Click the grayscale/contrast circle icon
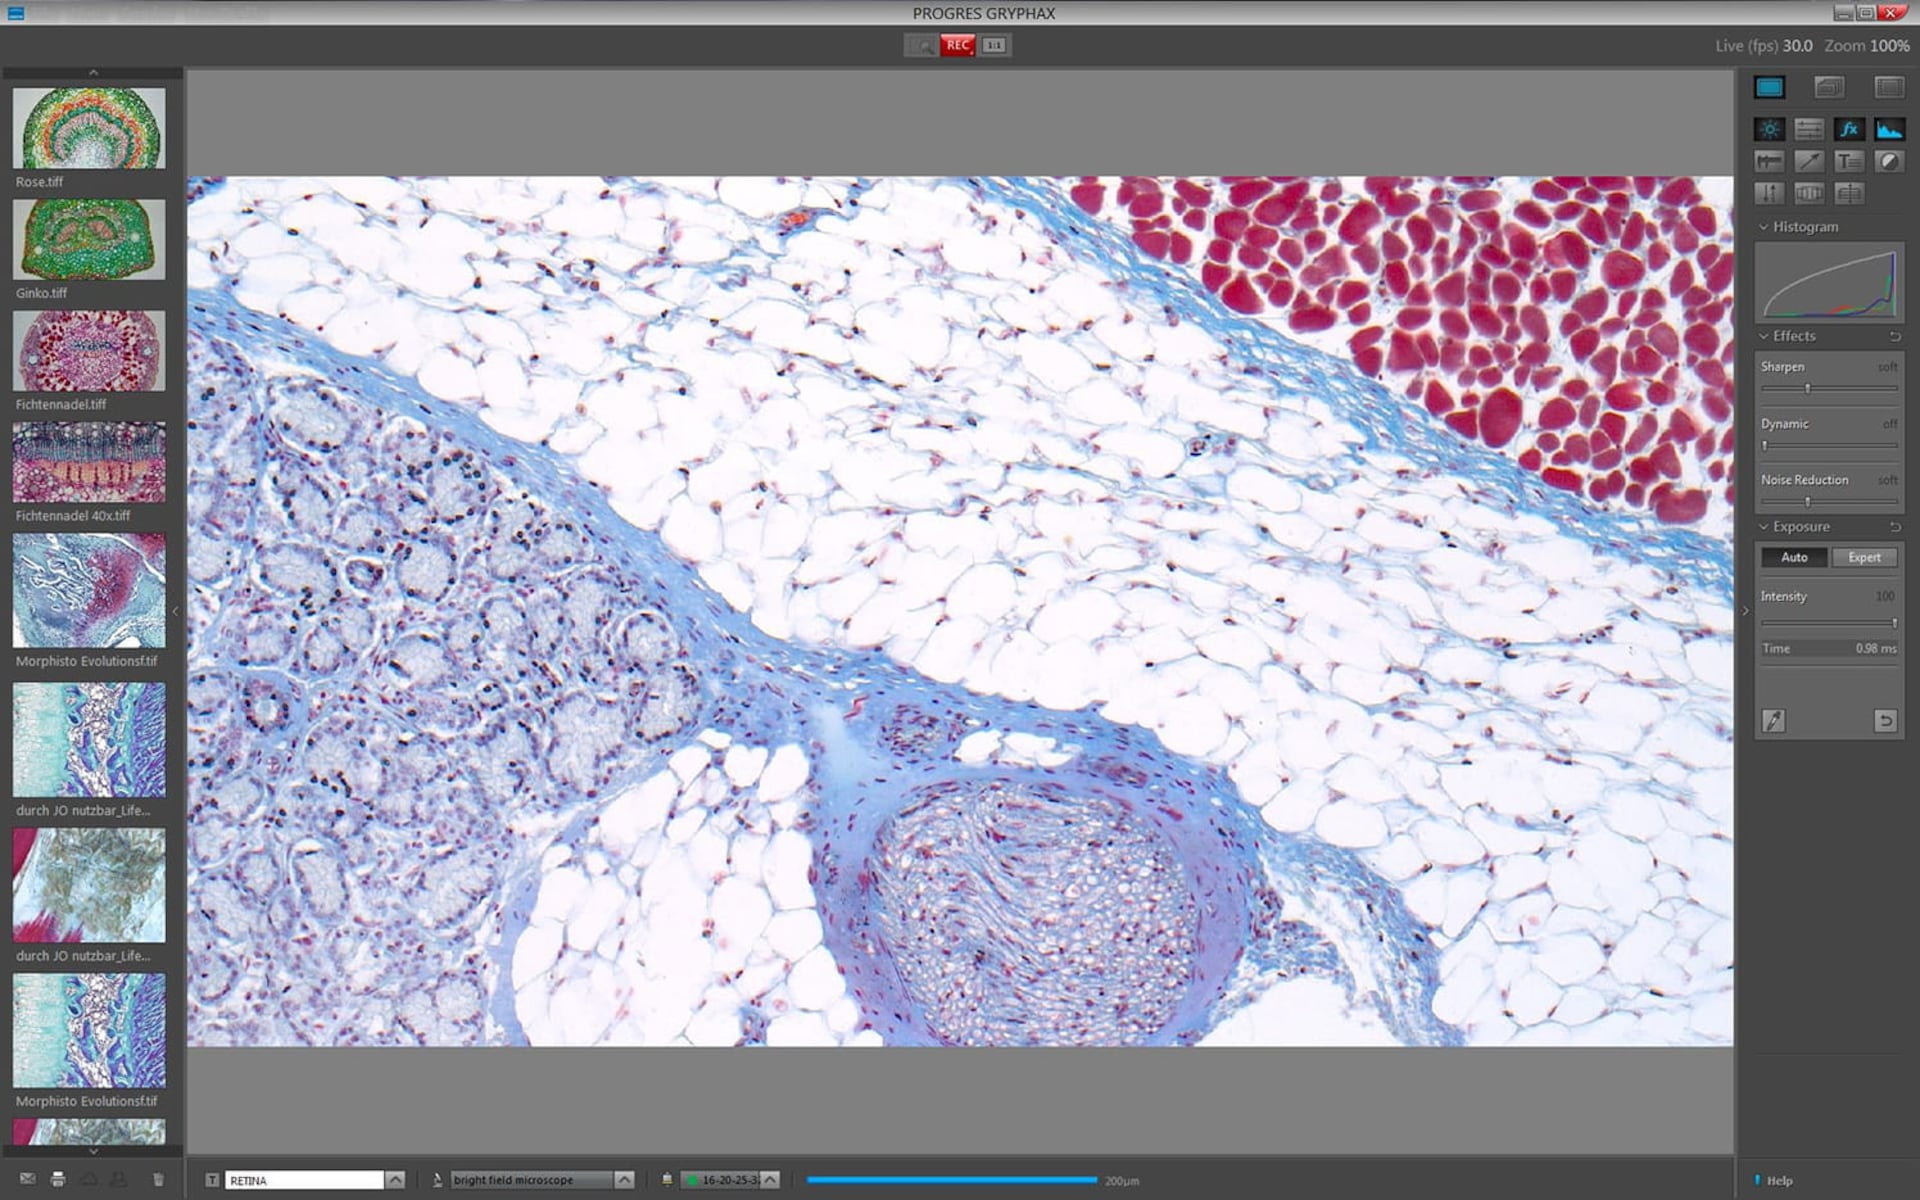1920x1200 pixels. coord(1889,161)
